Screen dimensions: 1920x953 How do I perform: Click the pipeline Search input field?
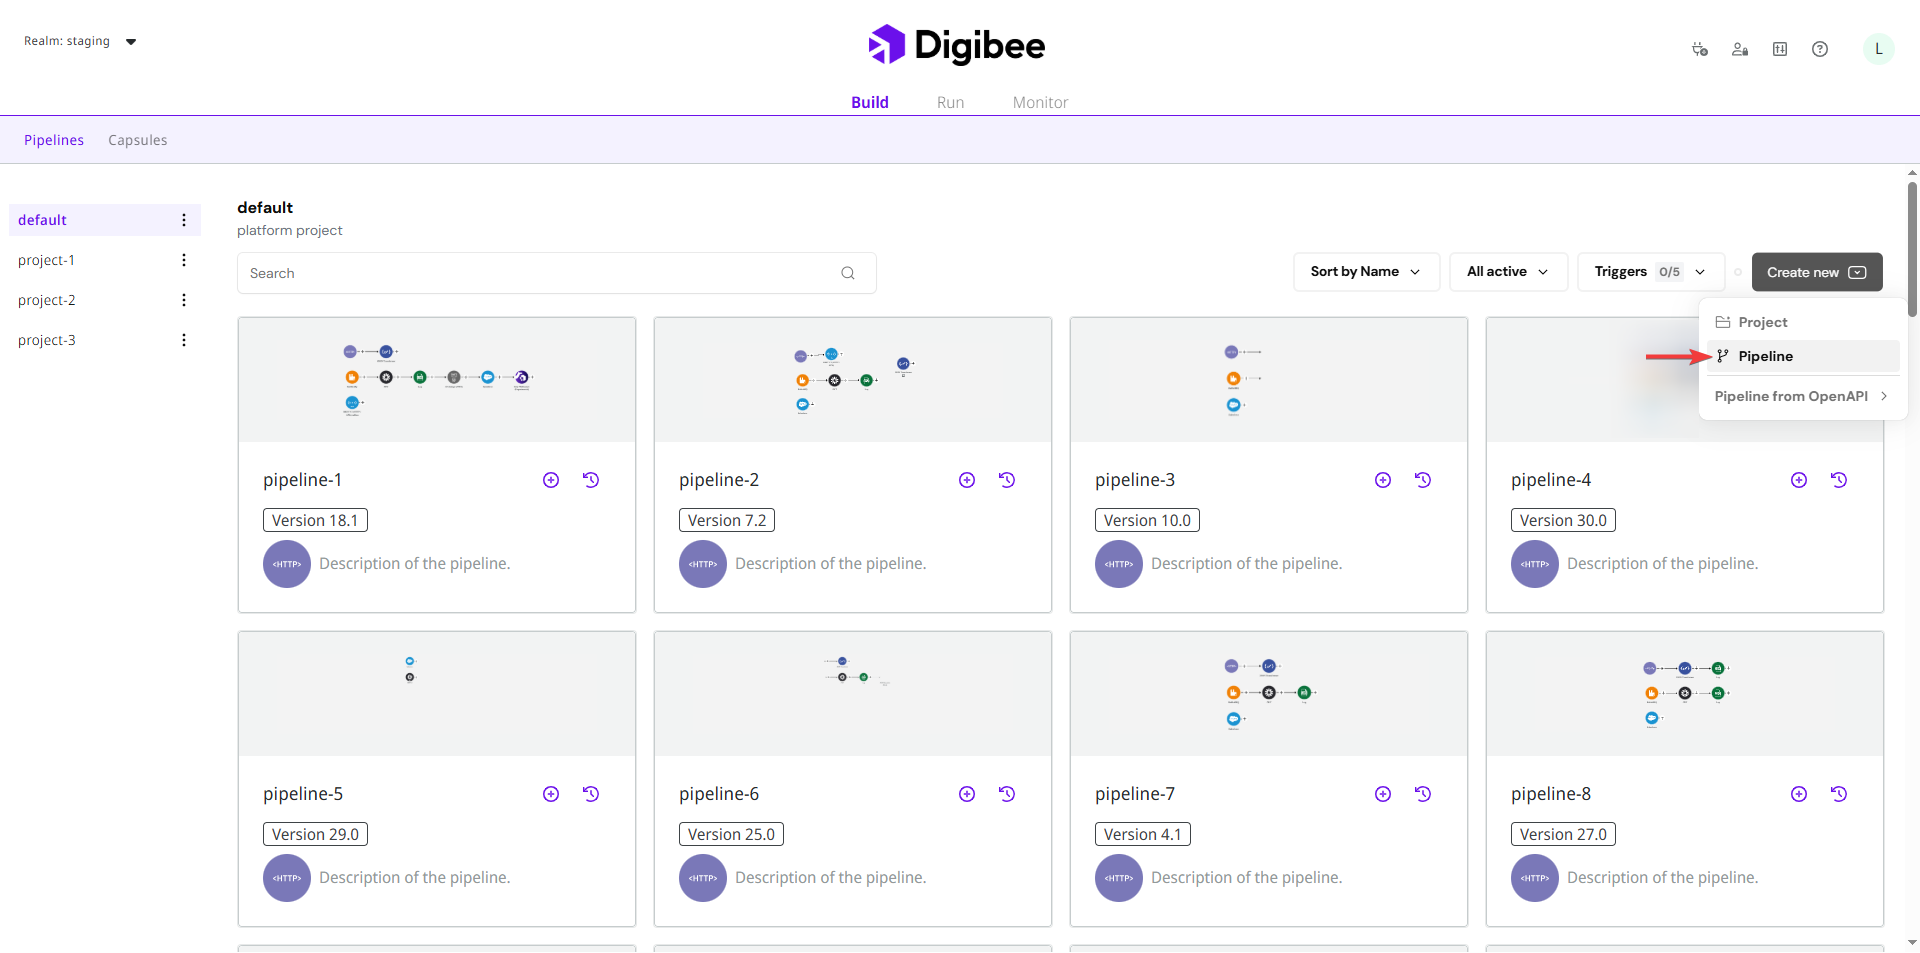coord(540,273)
